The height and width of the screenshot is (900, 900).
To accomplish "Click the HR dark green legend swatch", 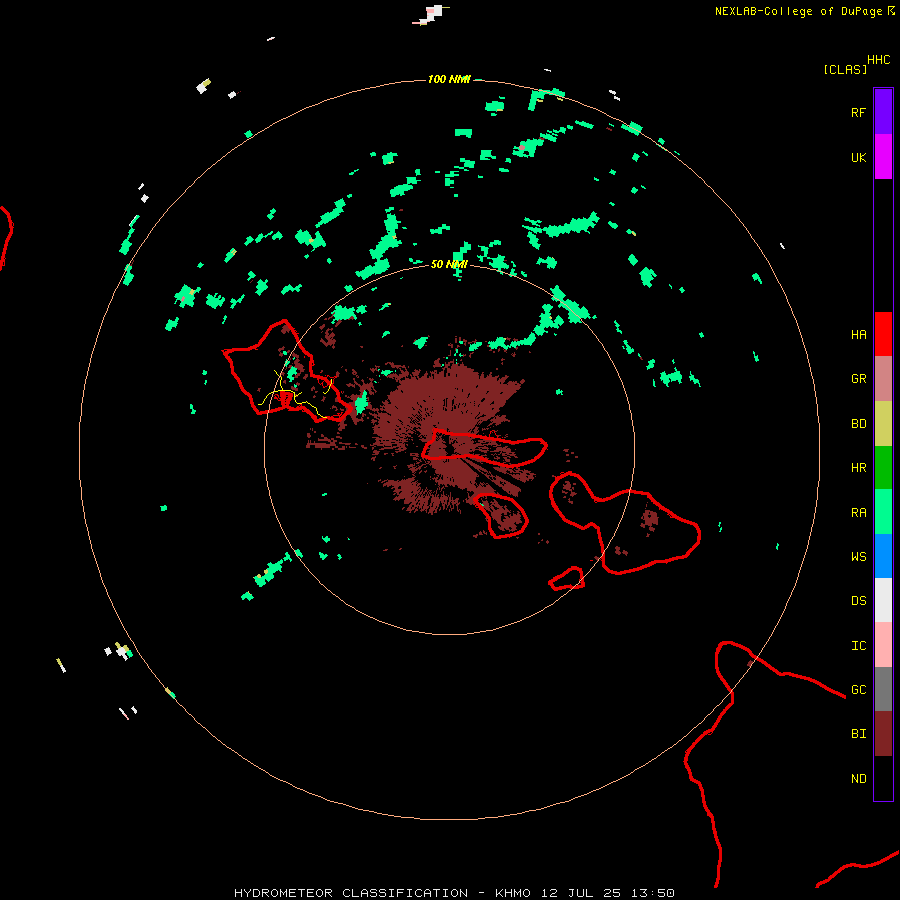I will pos(883,468).
